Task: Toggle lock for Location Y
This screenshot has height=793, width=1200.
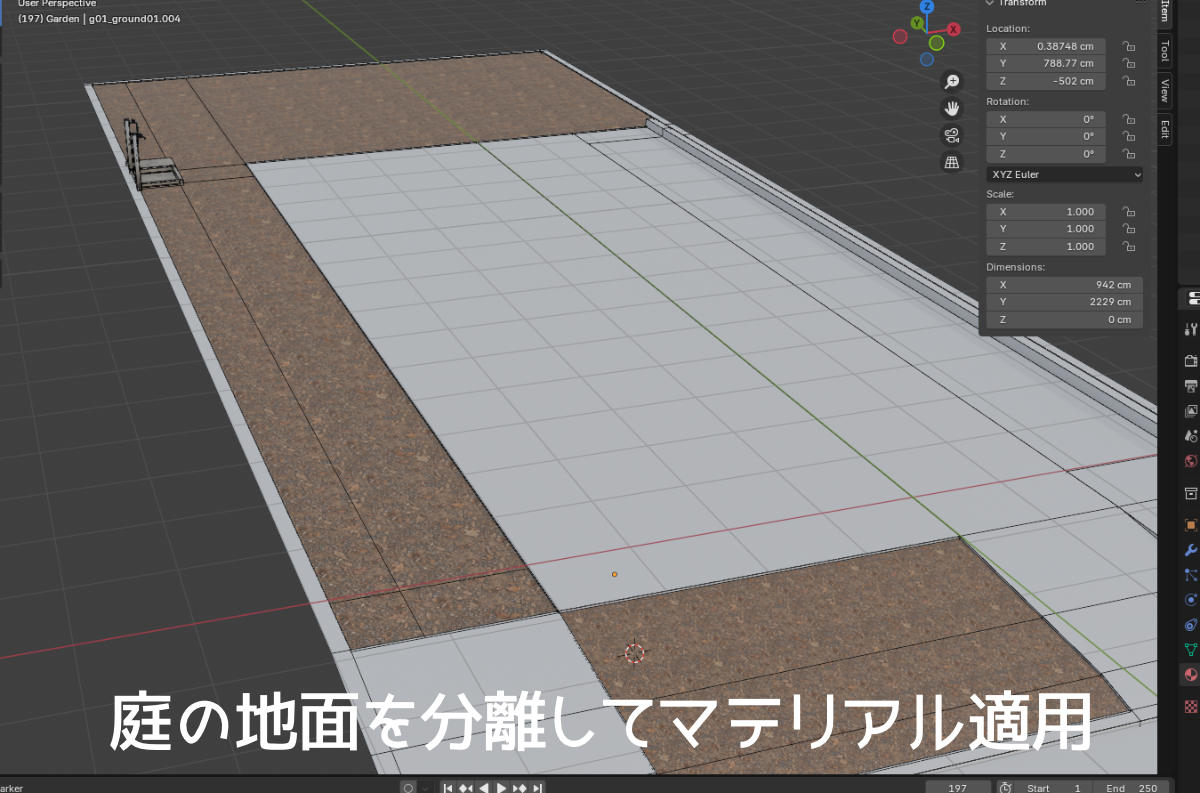Action: coord(1127,63)
